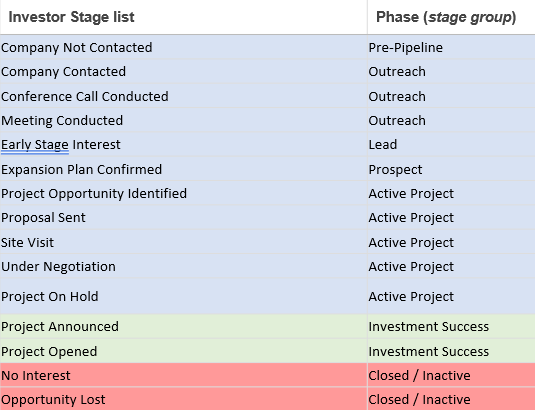The width and height of the screenshot is (535, 410).
Task: Select the Project Opened cell
Action: click(x=184, y=351)
